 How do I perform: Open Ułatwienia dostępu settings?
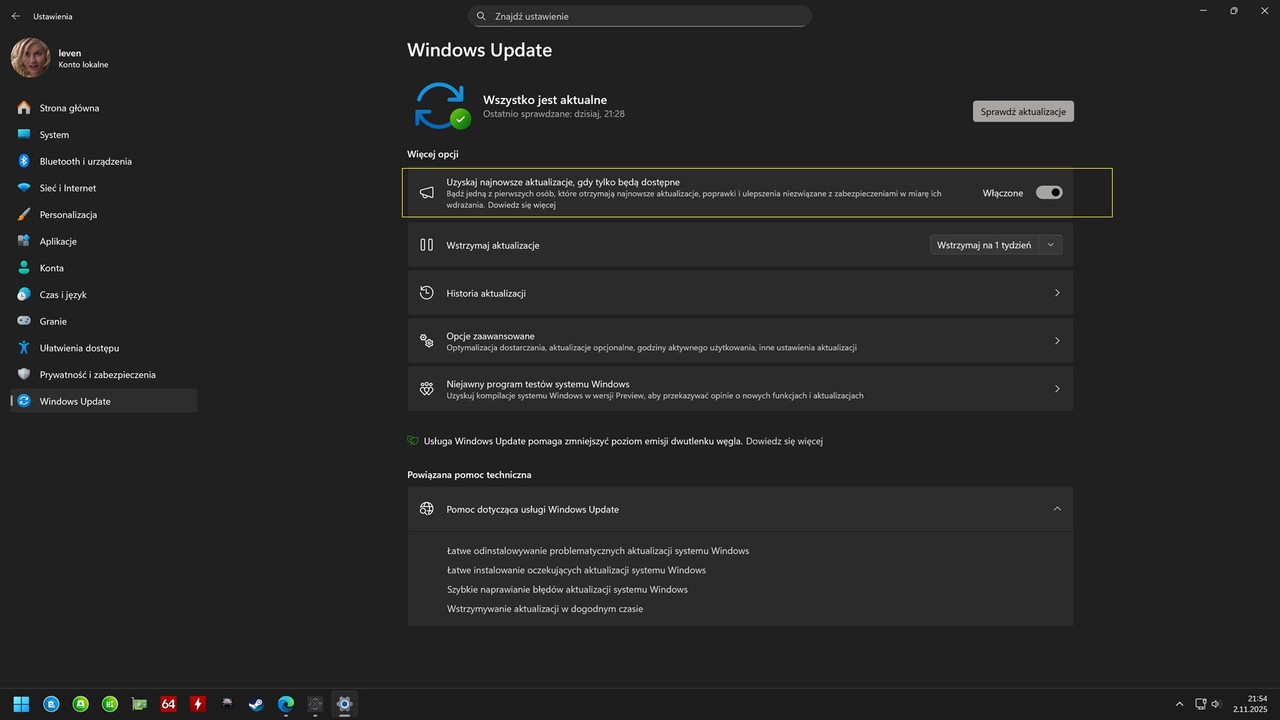coord(104,348)
